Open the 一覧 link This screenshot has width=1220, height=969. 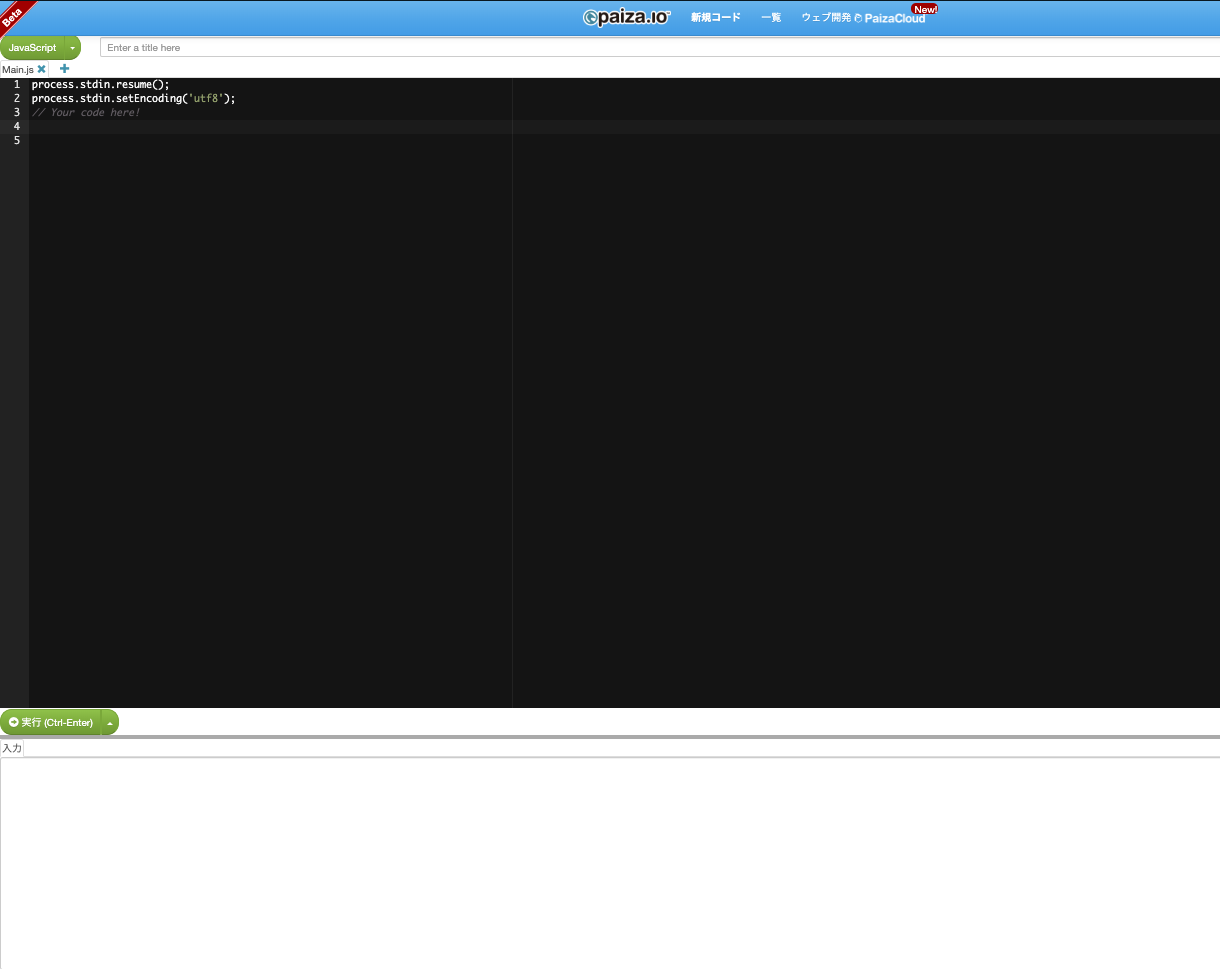[x=771, y=17]
